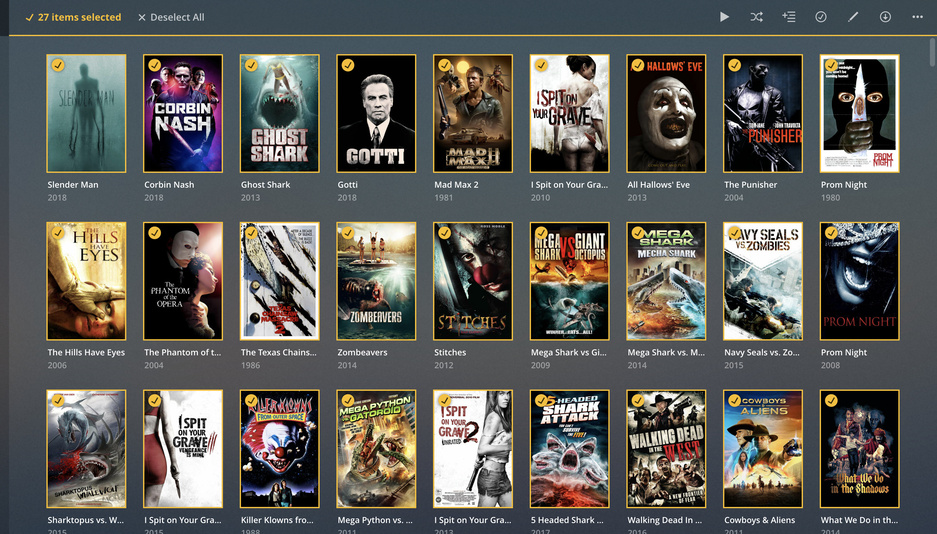937x534 pixels.
Task: Select the 2008 Prom Night poster
Action: click(x=859, y=281)
